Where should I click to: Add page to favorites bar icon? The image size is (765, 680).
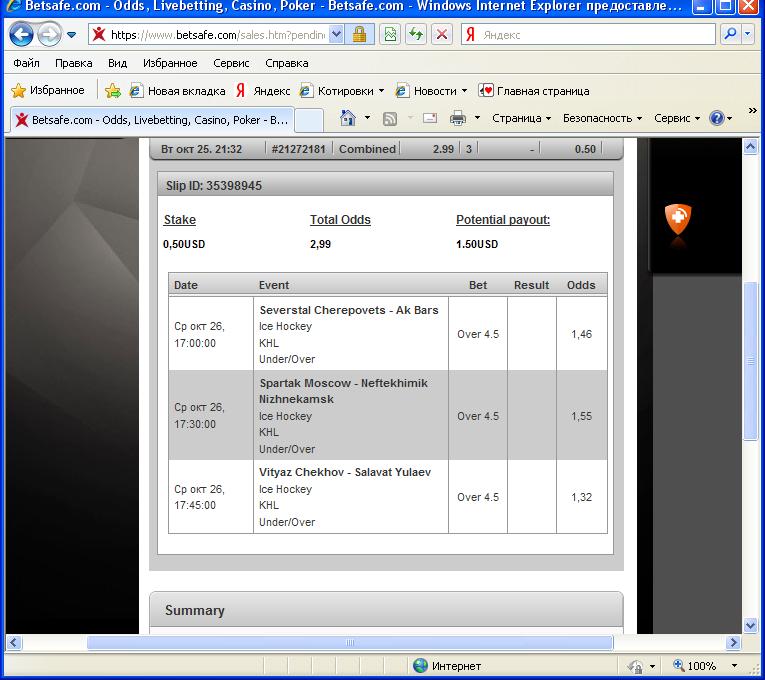point(113,91)
